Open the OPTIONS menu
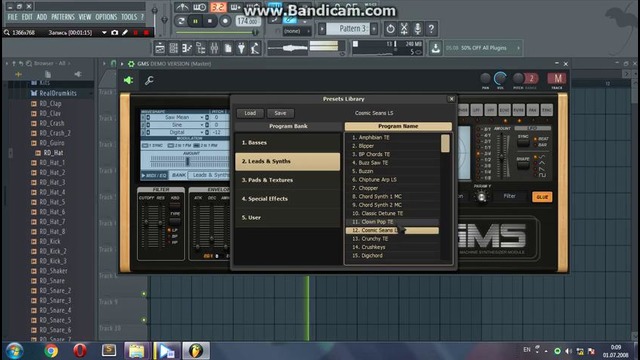Image resolution: width=640 pixels, height=360 pixels. 106,17
